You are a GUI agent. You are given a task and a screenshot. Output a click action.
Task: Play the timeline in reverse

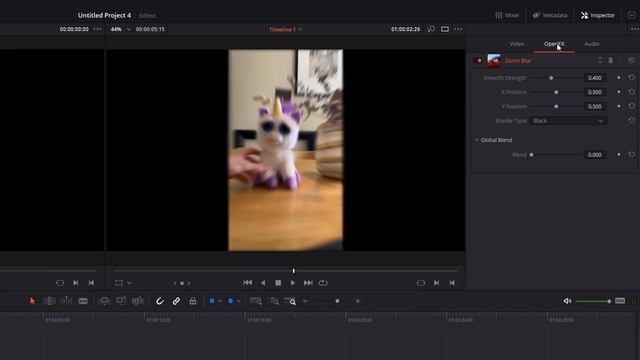click(x=263, y=283)
